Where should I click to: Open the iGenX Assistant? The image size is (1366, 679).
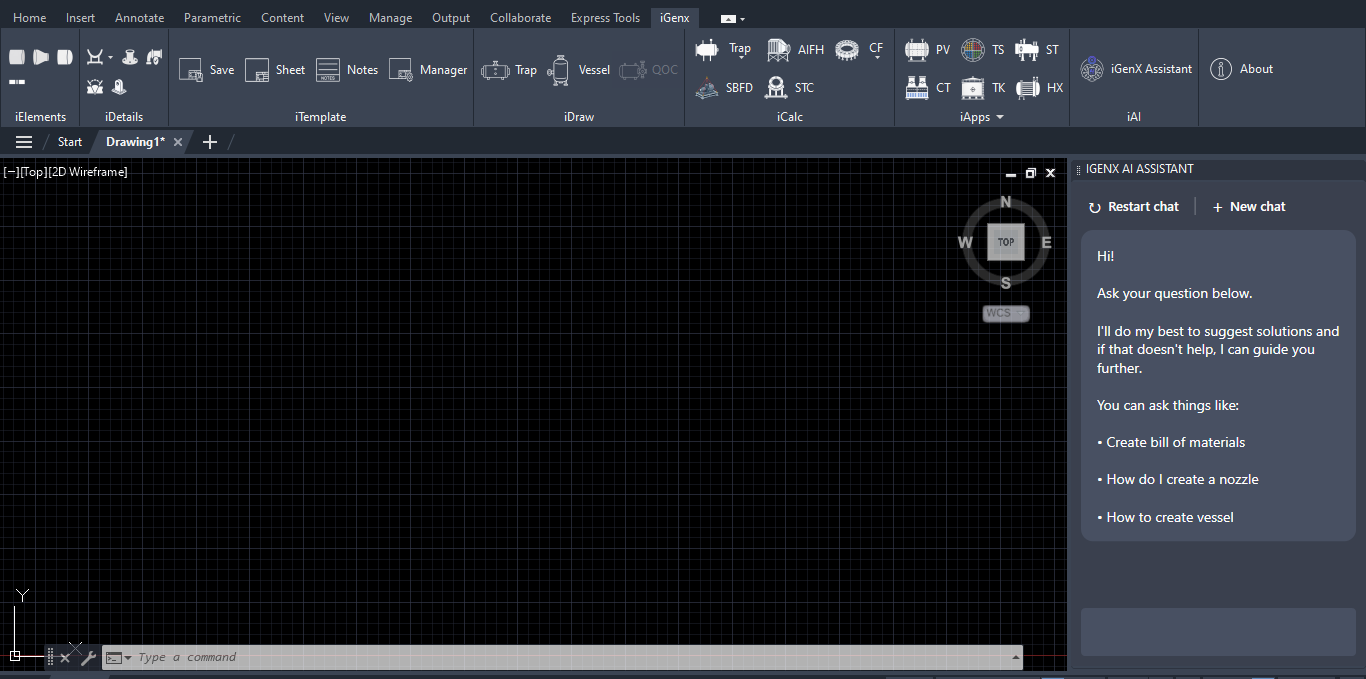click(1136, 69)
